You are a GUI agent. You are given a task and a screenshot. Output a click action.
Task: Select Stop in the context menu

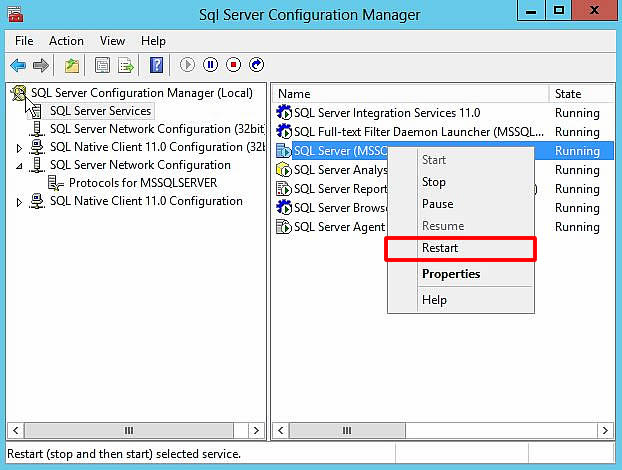434,182
